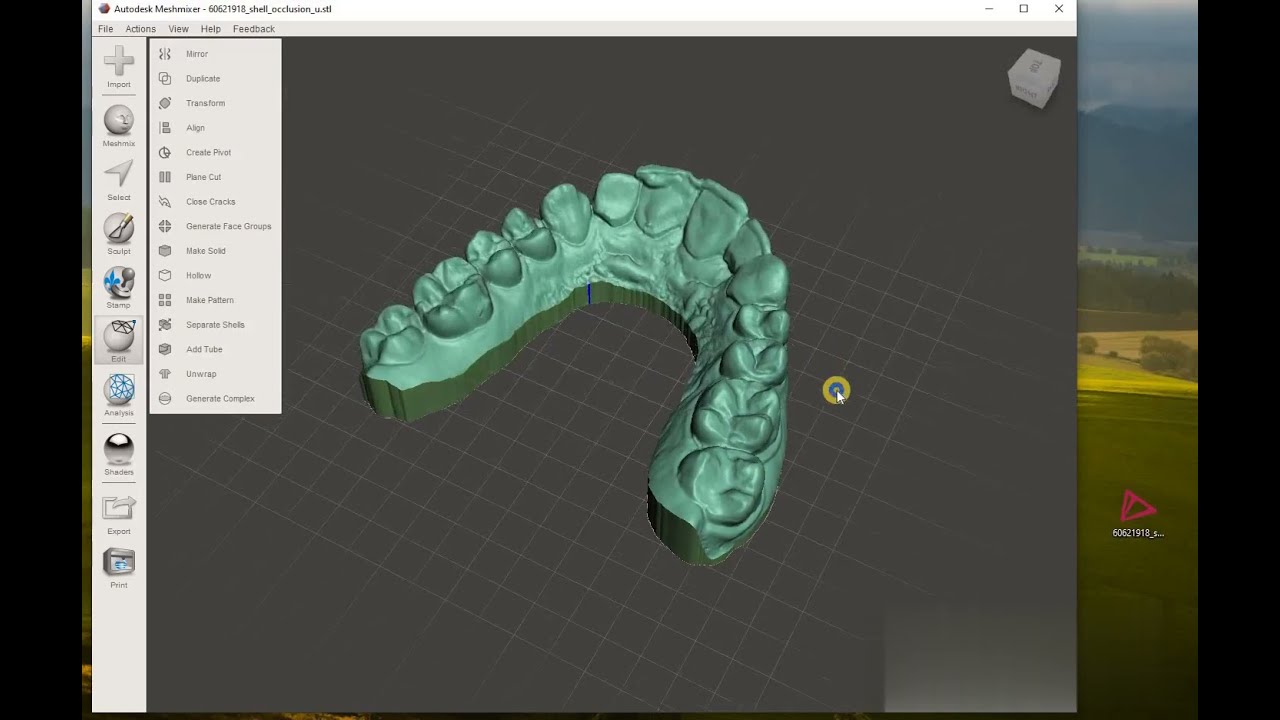The width and height of the screenshot is (1280, 720).
Task: Click the Print icon
Action: coord(118,563)
